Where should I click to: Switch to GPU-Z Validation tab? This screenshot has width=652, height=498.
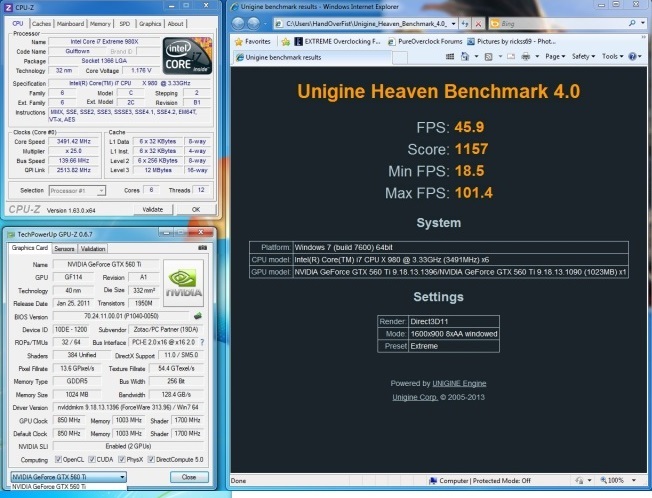(x=93, y=249)
